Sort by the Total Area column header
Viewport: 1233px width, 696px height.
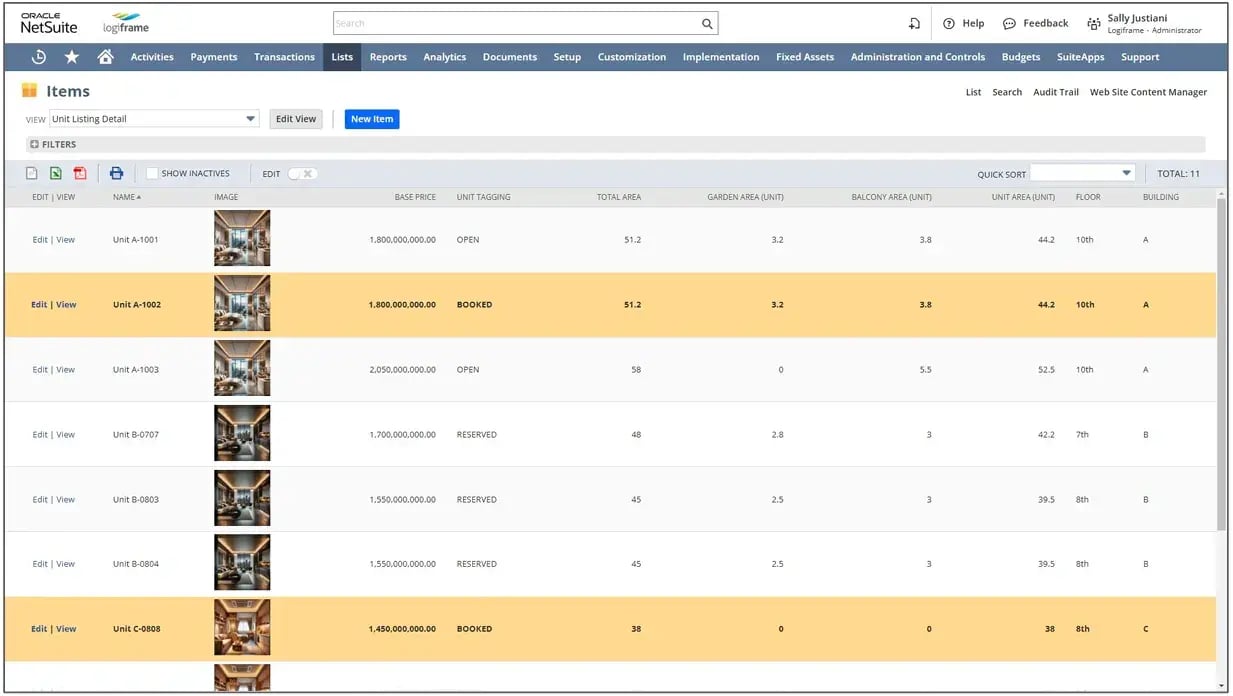tap(619, 197)
